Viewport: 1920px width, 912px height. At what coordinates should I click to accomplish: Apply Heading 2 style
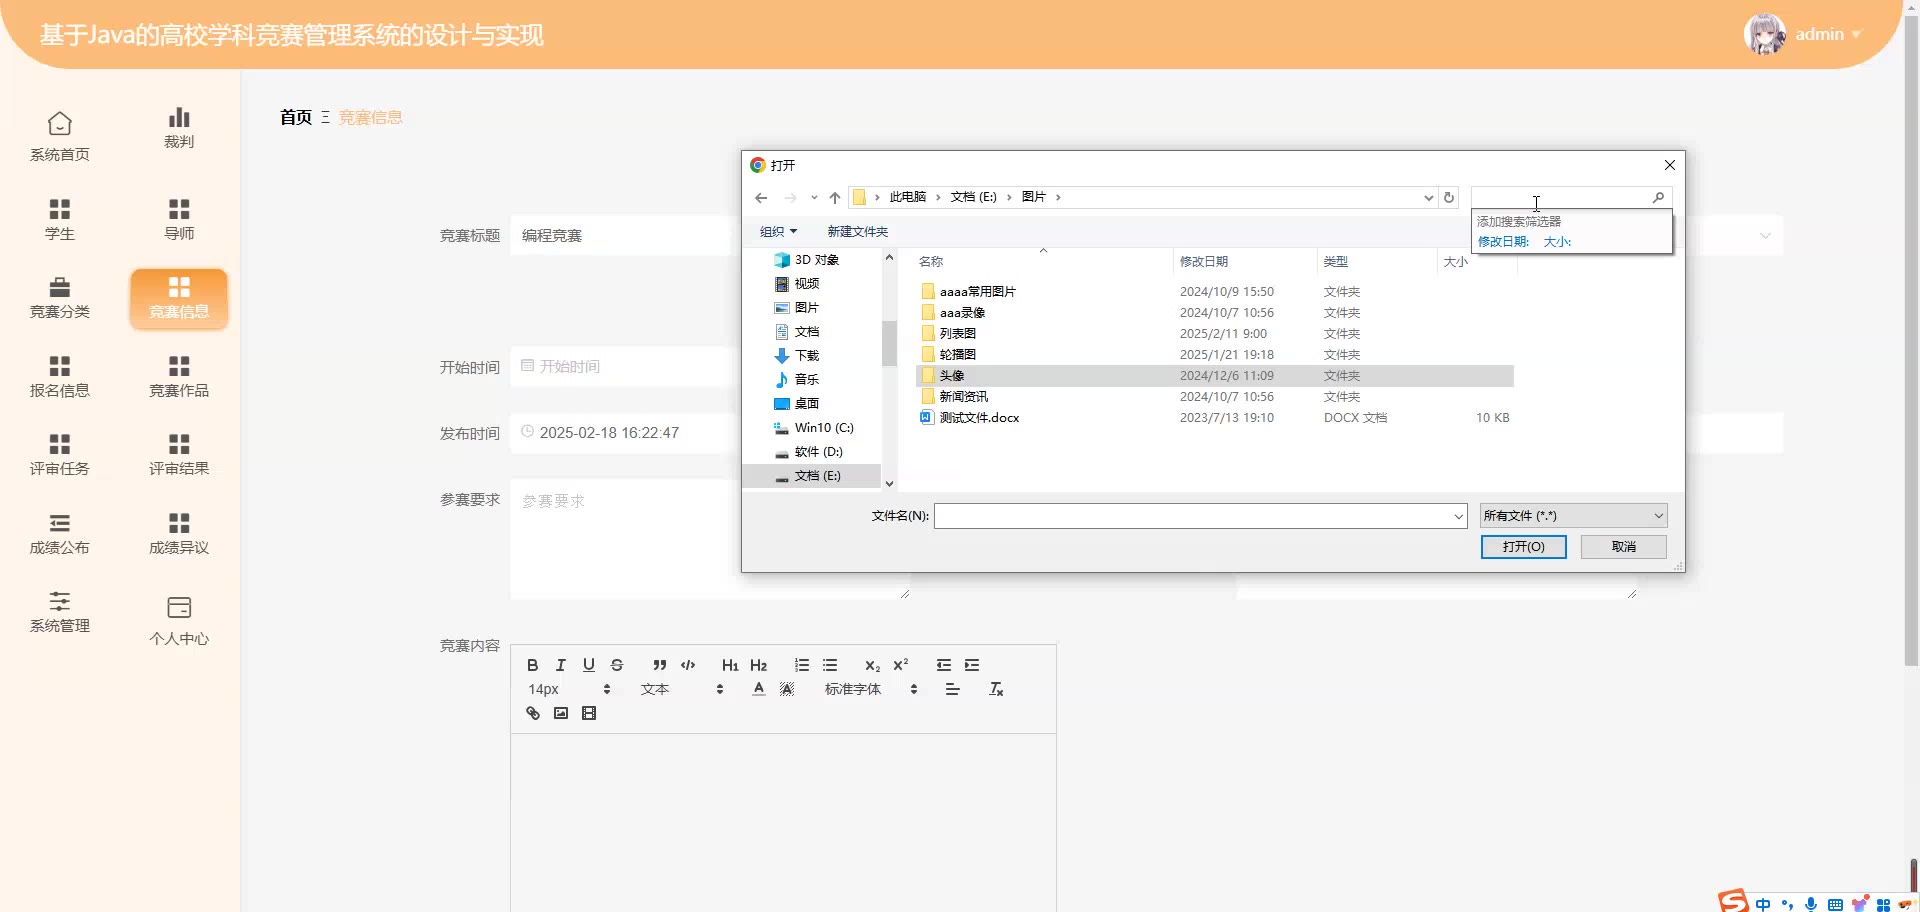click(759, 665)
